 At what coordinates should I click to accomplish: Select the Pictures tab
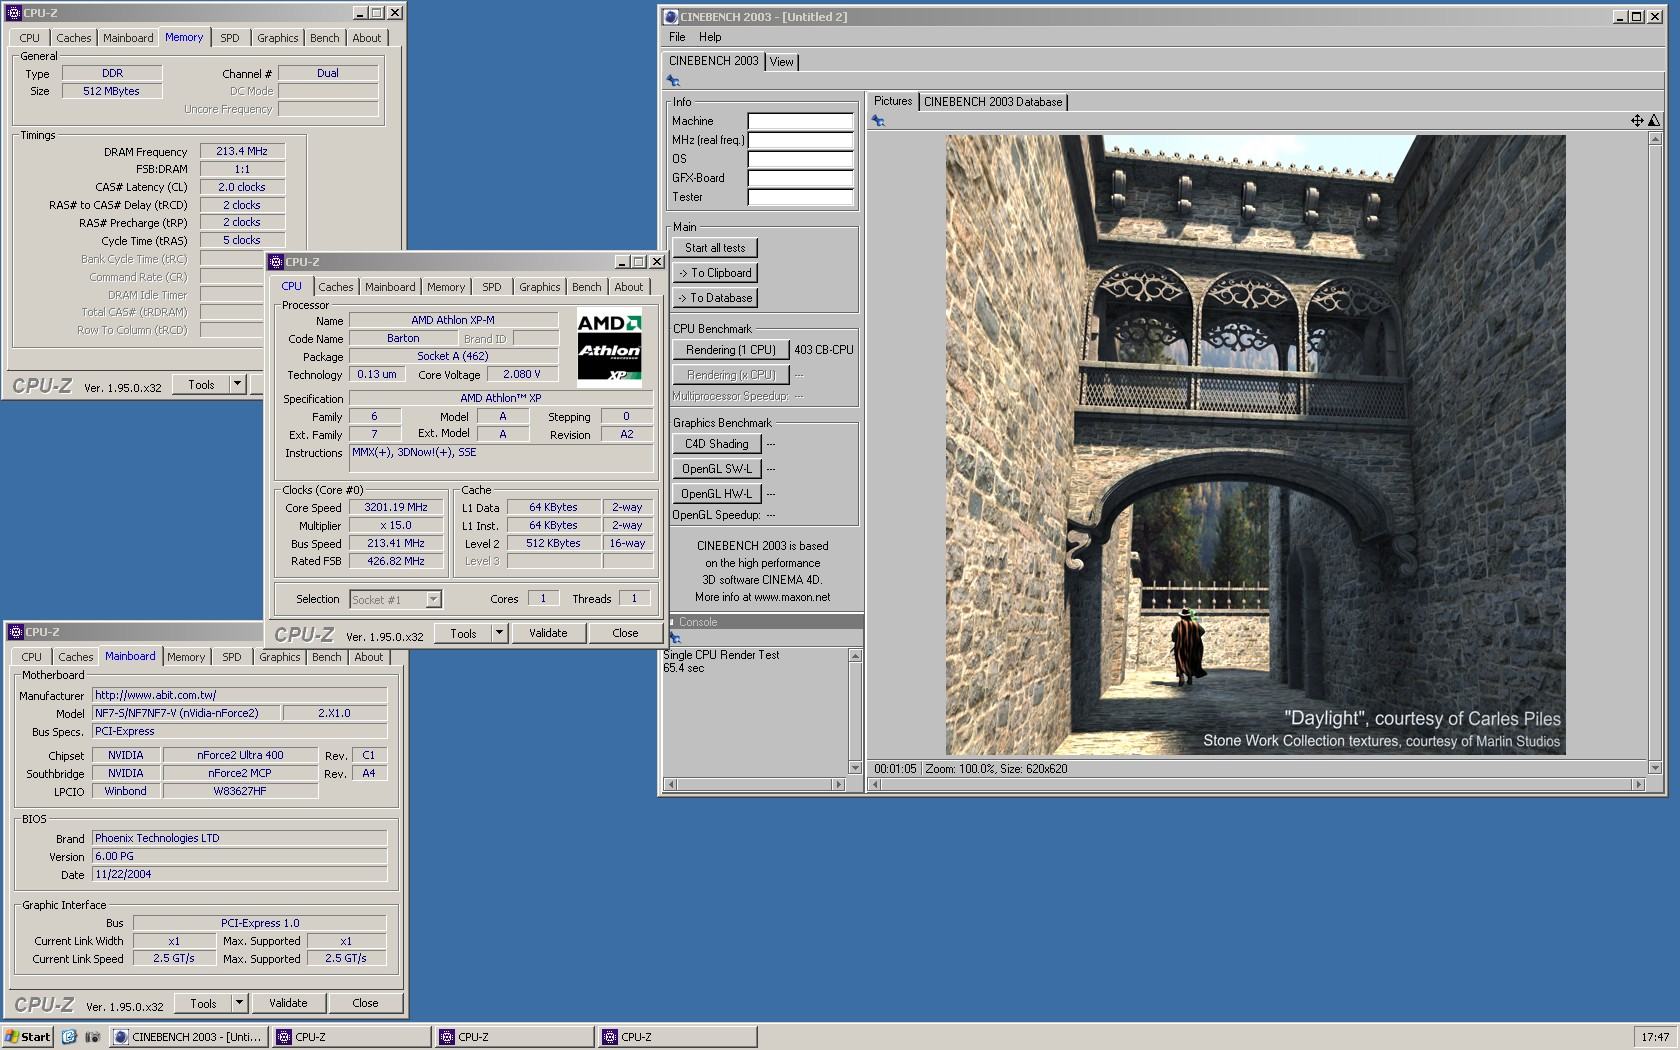coord(893,101)
